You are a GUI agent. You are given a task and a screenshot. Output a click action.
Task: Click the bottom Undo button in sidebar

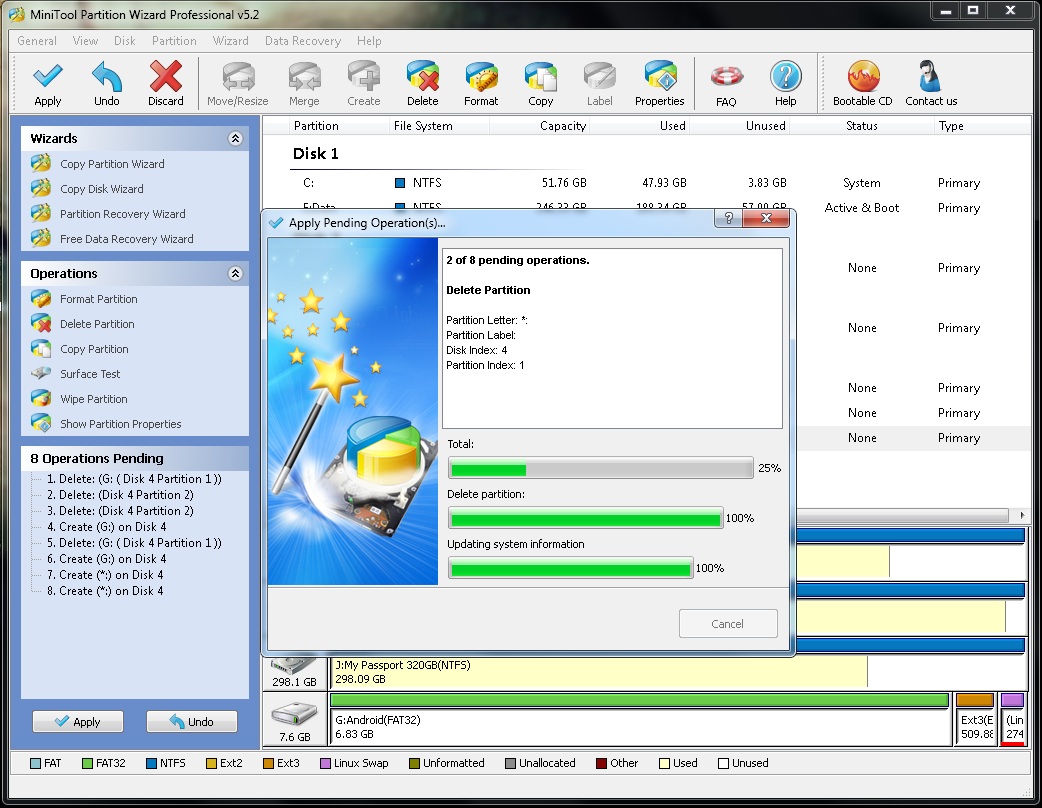[191, 721]
